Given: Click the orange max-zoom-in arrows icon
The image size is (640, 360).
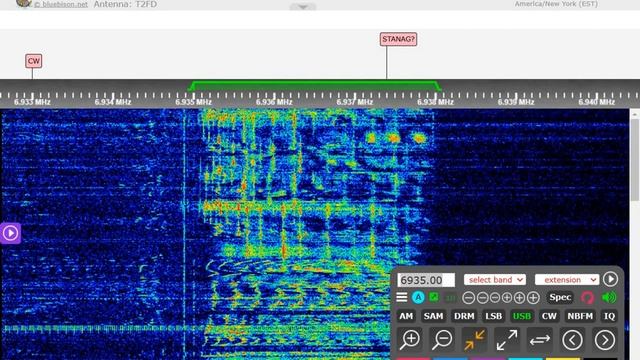Looking at the screenshot, I should (474, 340).
